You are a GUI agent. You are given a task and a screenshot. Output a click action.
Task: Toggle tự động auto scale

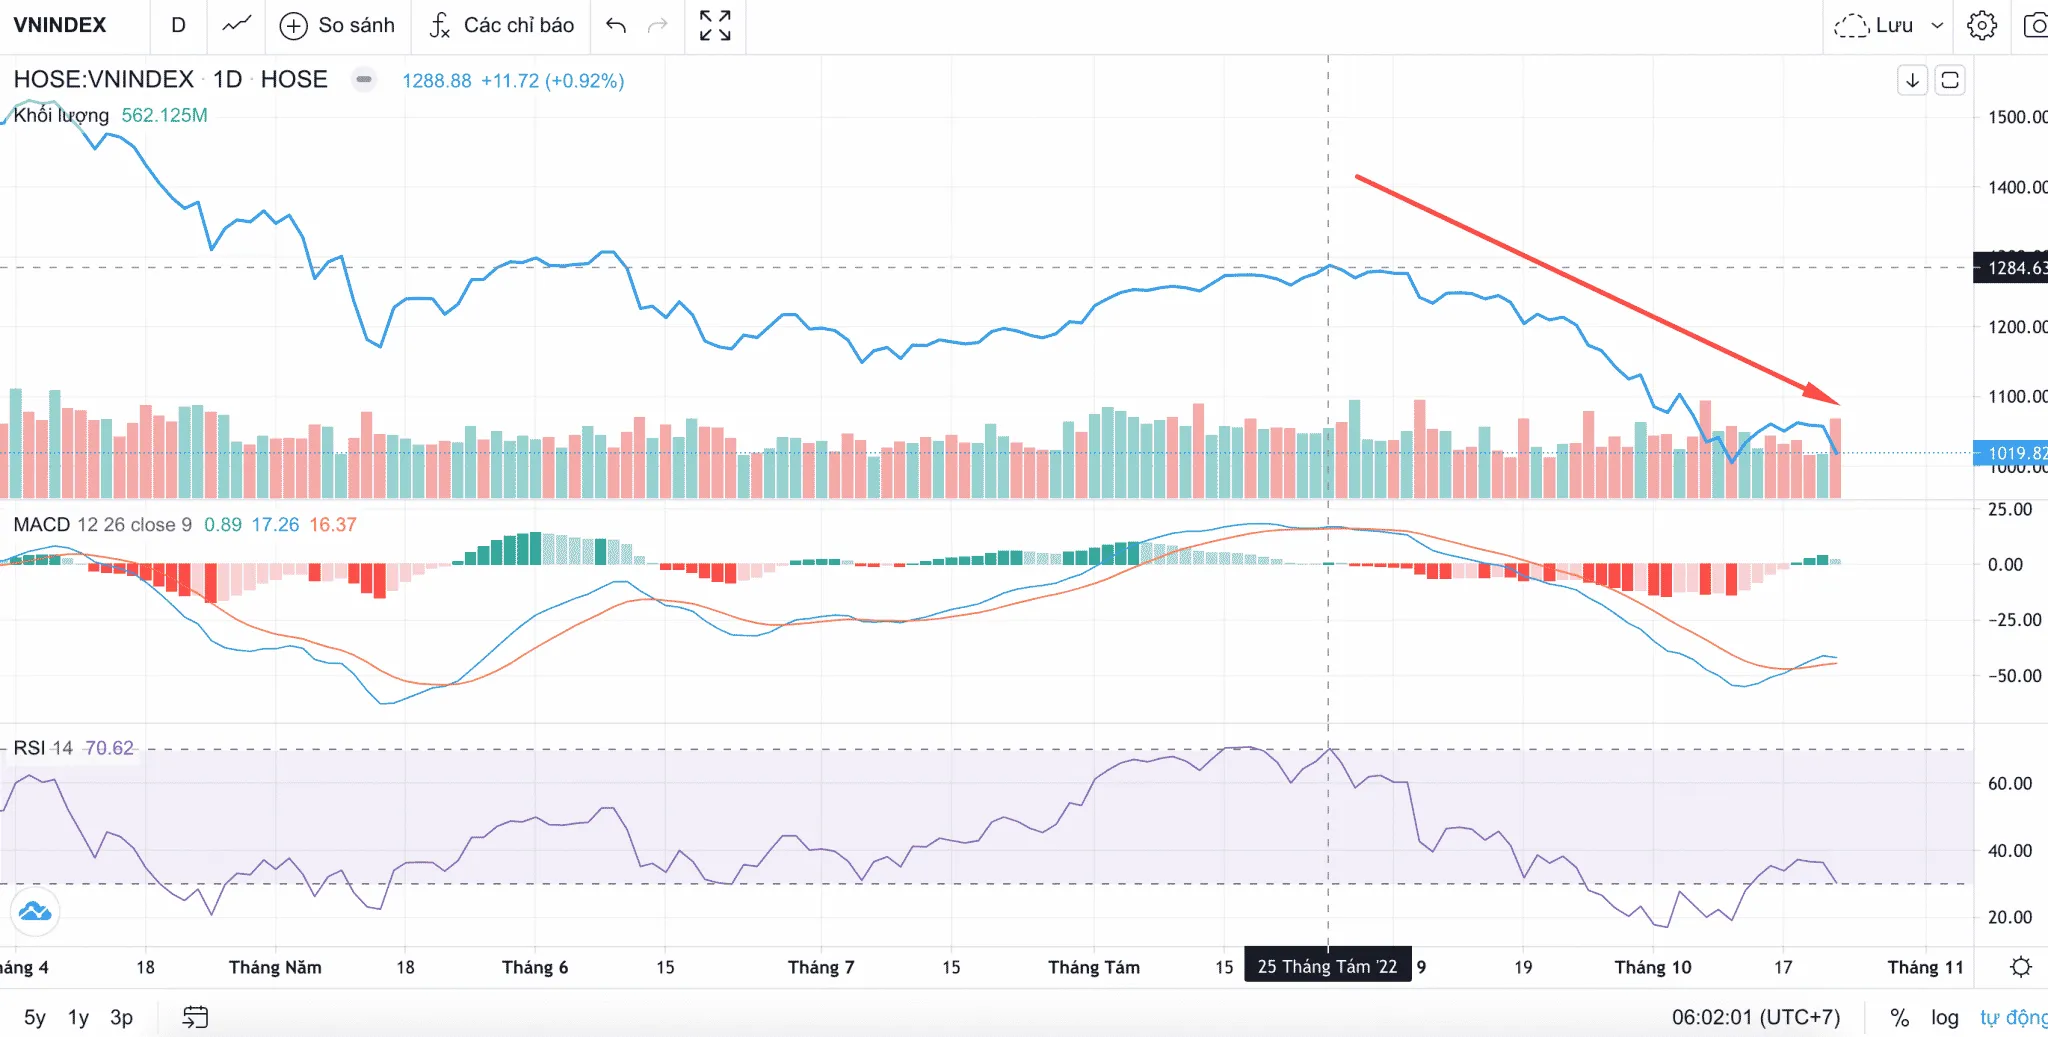pos(2013,1017)
